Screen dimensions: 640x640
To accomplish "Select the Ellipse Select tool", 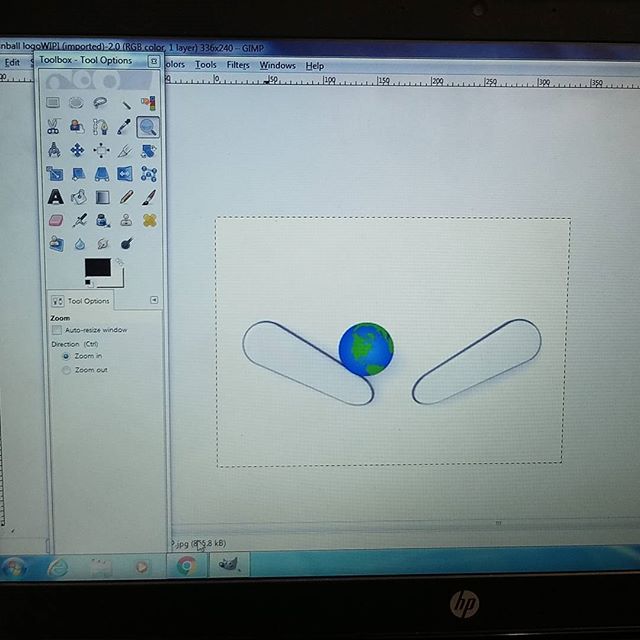I will coord(77,102).
